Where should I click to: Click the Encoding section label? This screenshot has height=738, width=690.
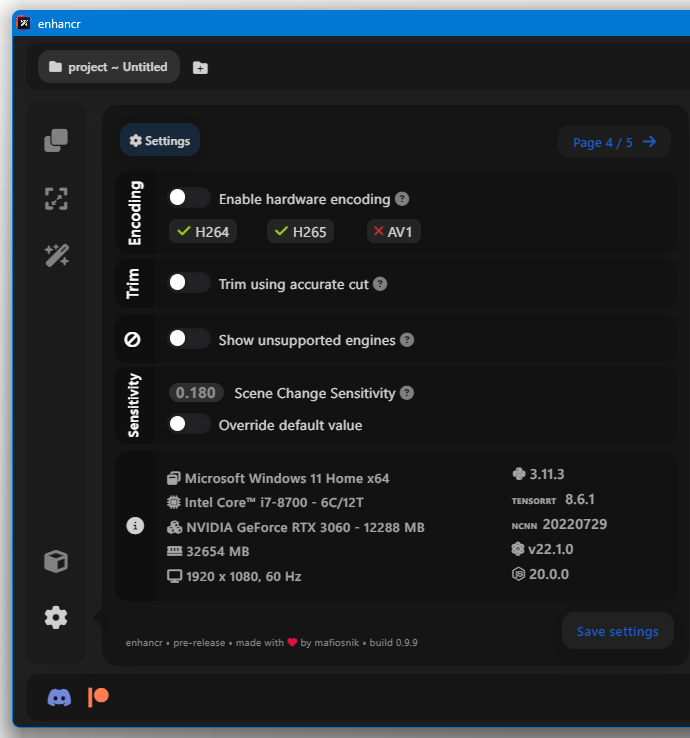[135, 213]
